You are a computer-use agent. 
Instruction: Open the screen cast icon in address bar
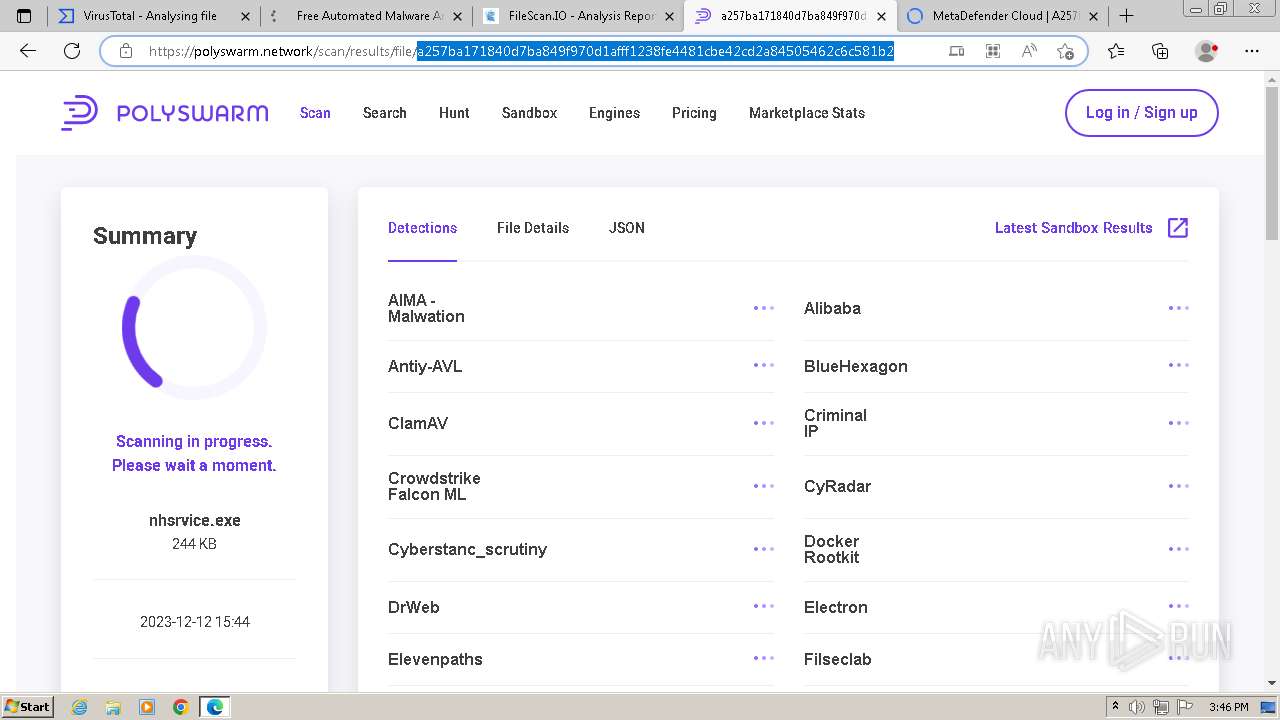(x=957, y=51)
